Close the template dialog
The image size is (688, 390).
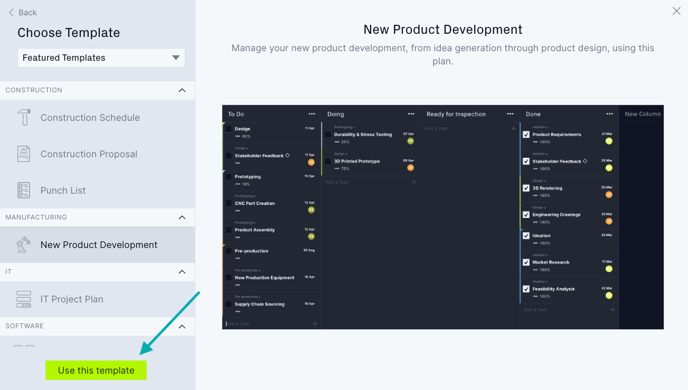(676, 11)
